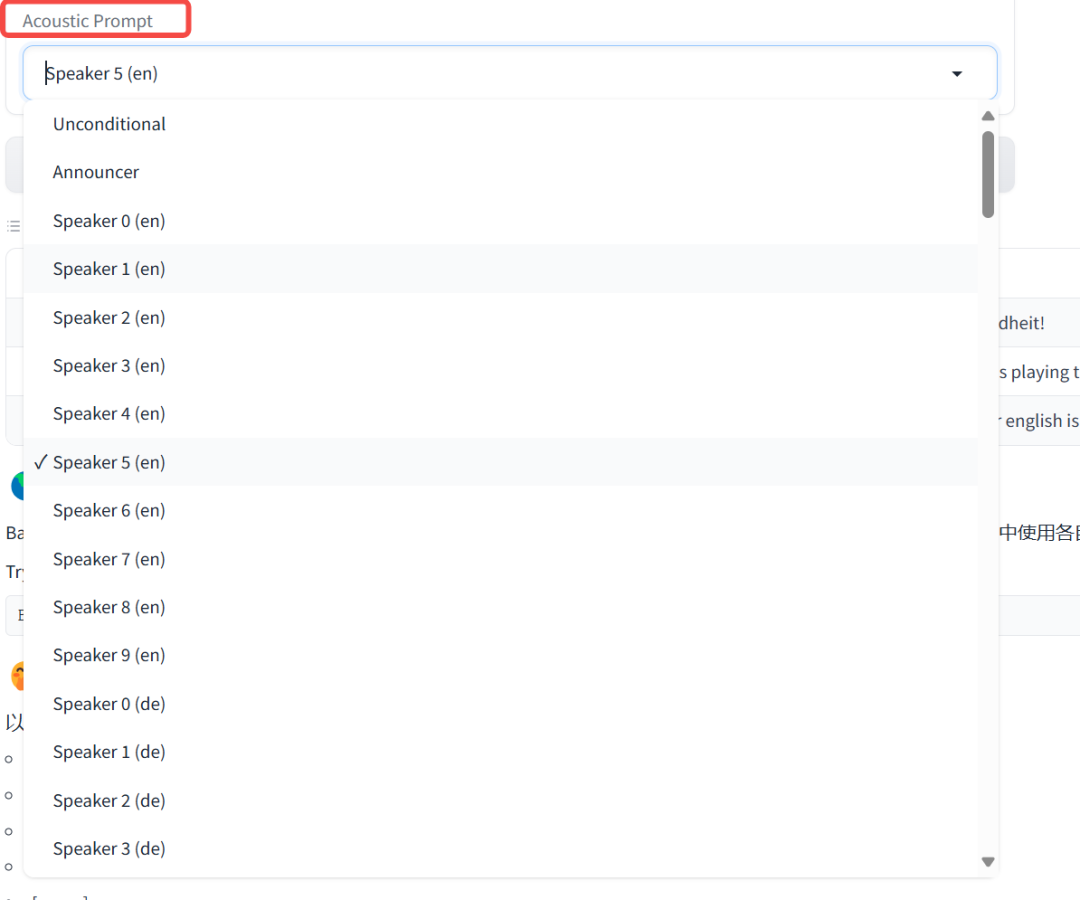
Task: Pick Speaker 1 (en) from dropdown
Action: pos(109,269)
